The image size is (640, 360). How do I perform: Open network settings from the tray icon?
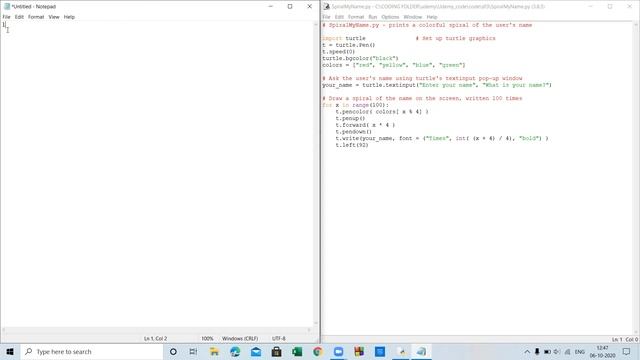(567, 351)
